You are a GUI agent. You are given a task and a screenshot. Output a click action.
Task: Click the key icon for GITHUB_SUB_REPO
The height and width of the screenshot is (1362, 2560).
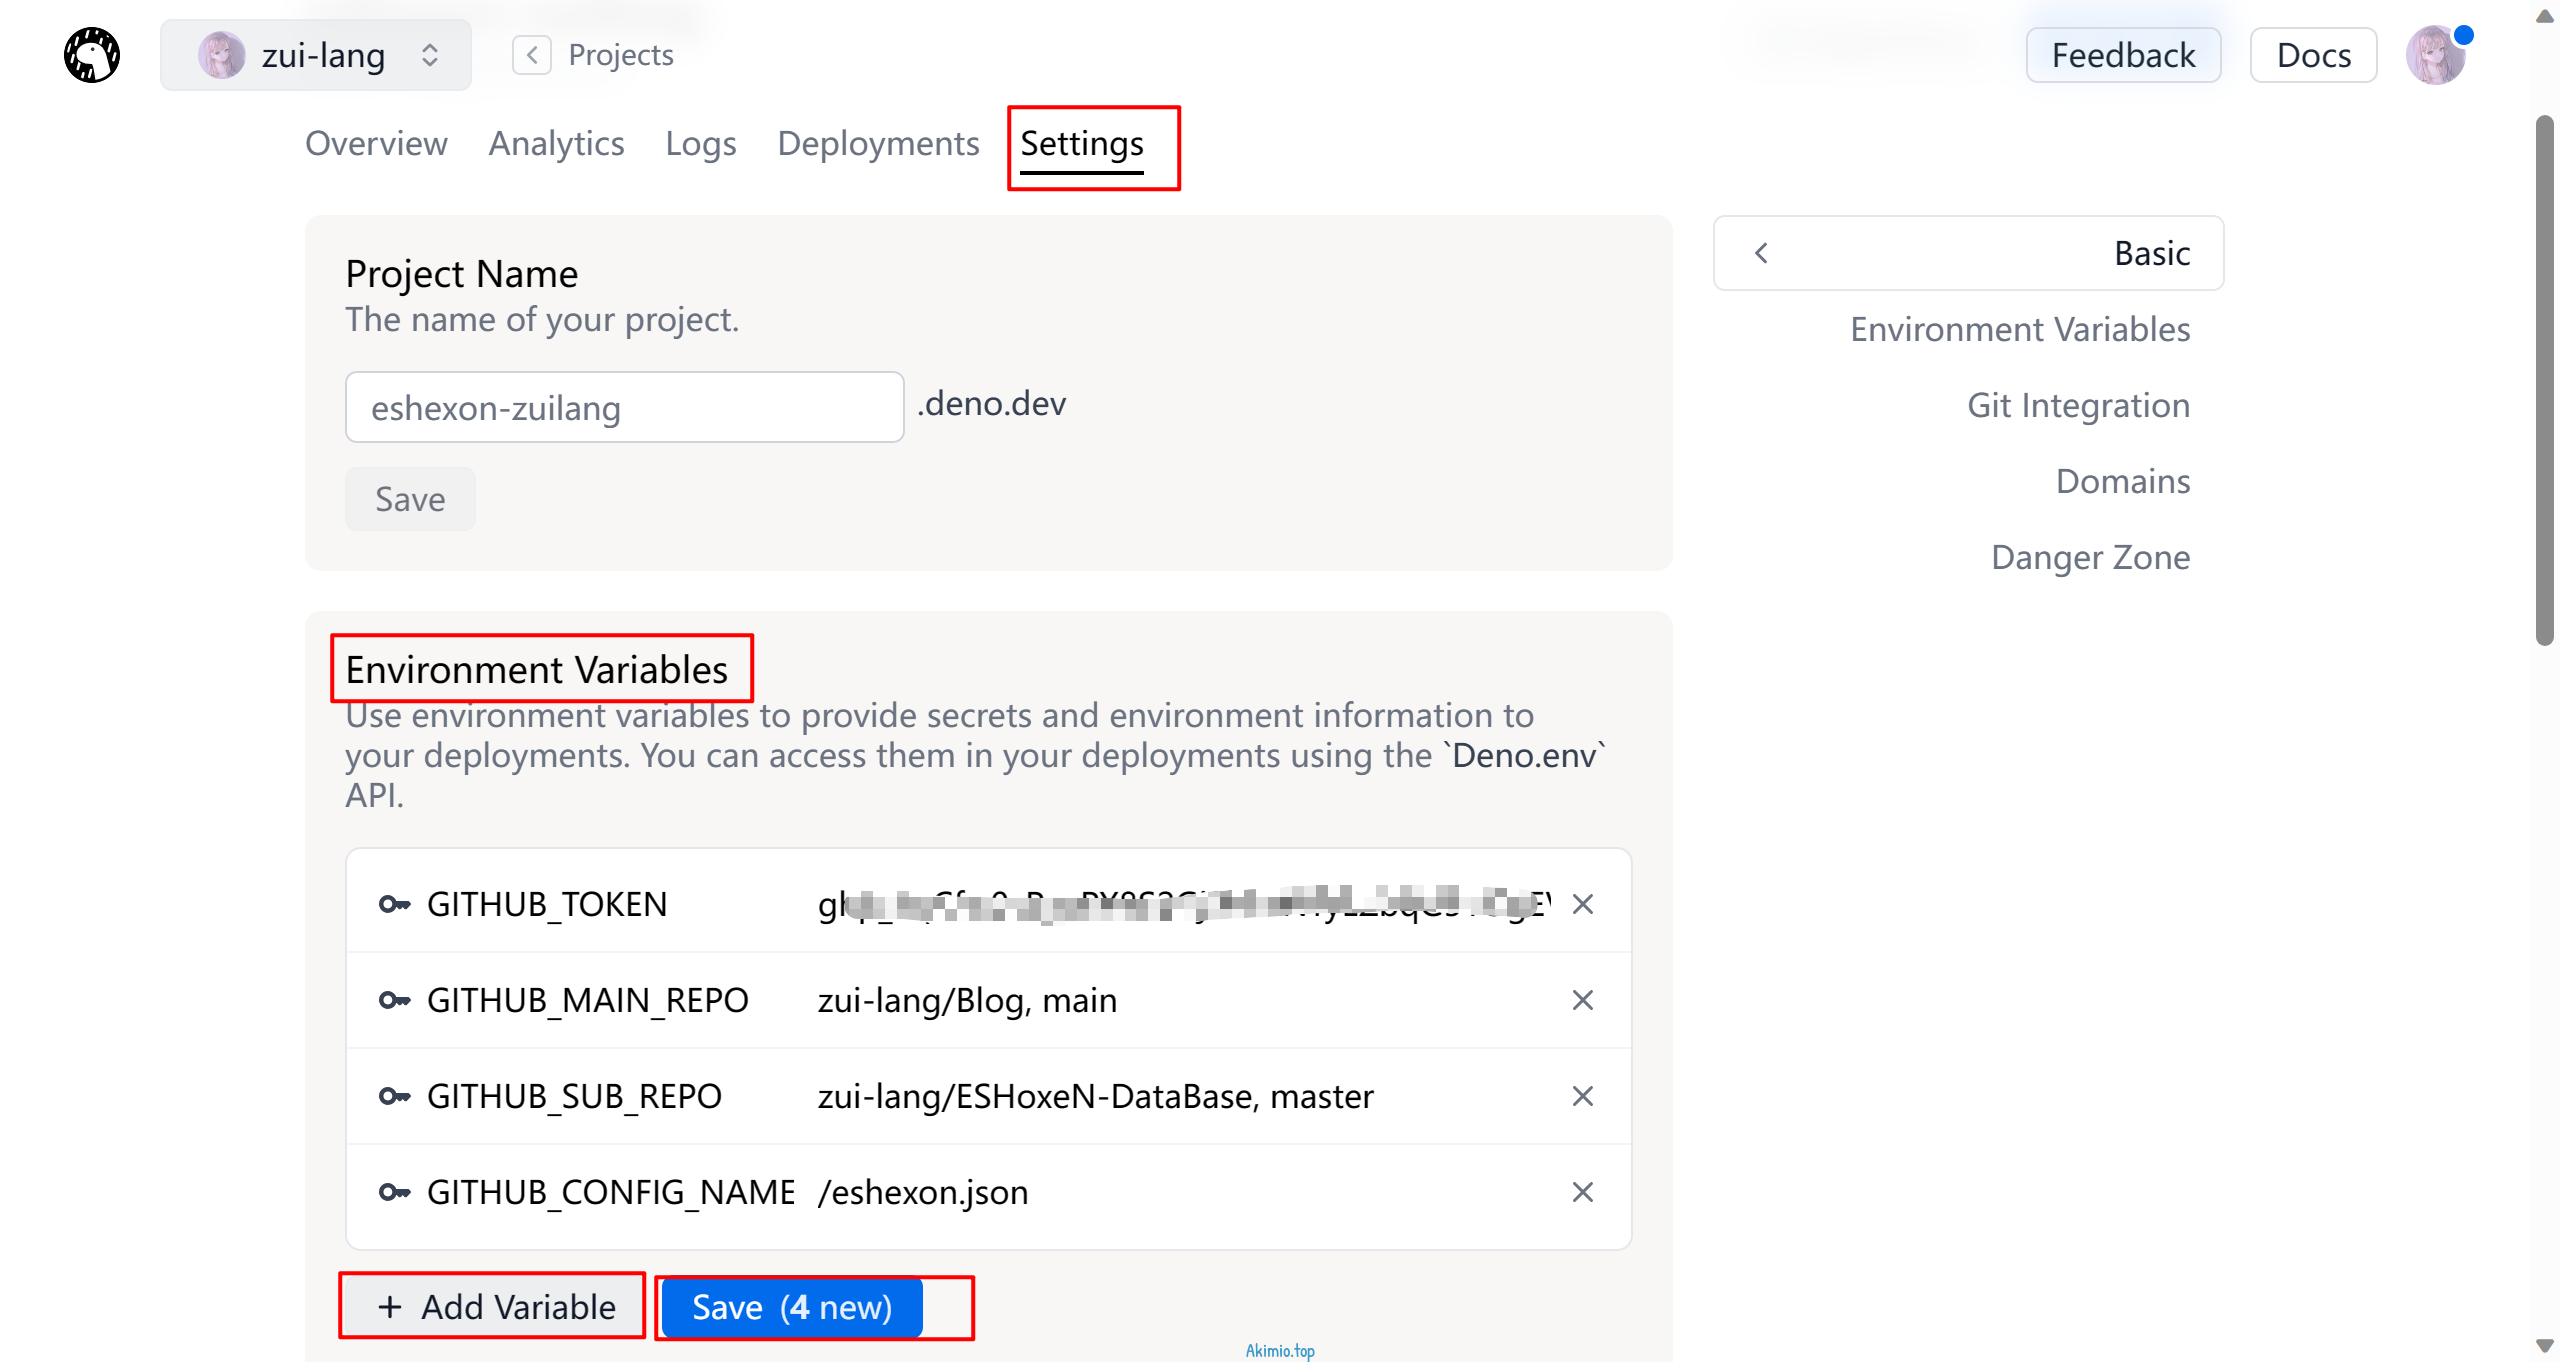tap(394, 1097)
